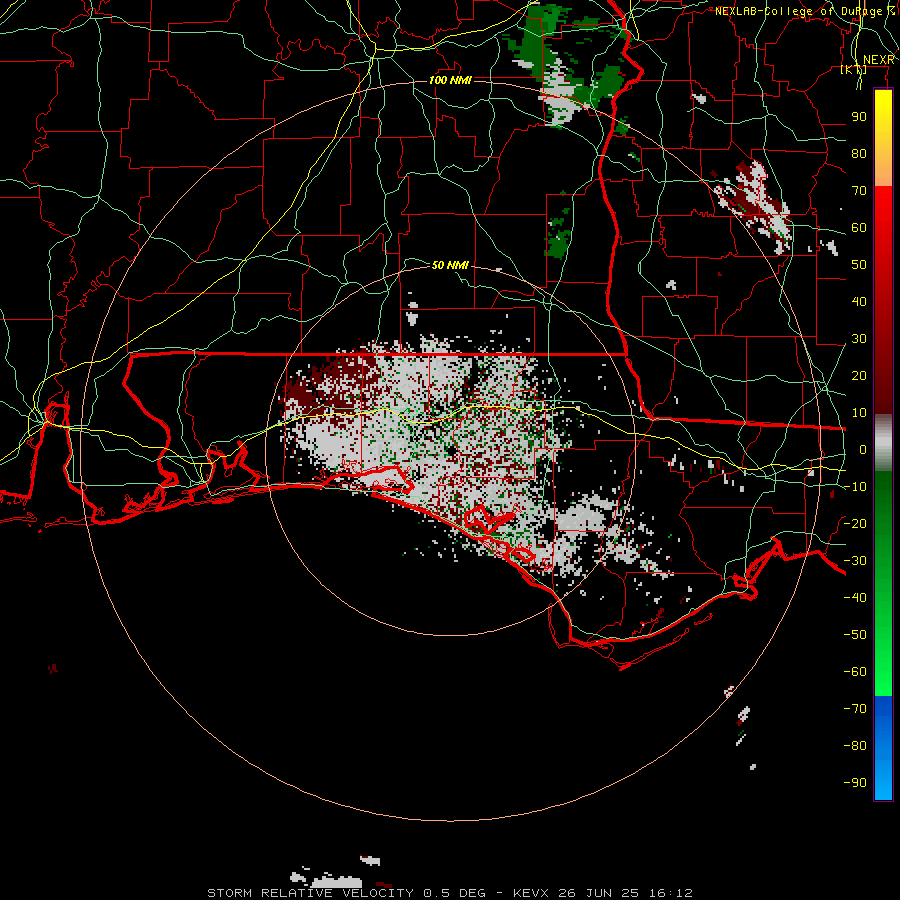Click the NEXLAB-College of DuPage credit text
900x900 pixels.
(805, 11)
